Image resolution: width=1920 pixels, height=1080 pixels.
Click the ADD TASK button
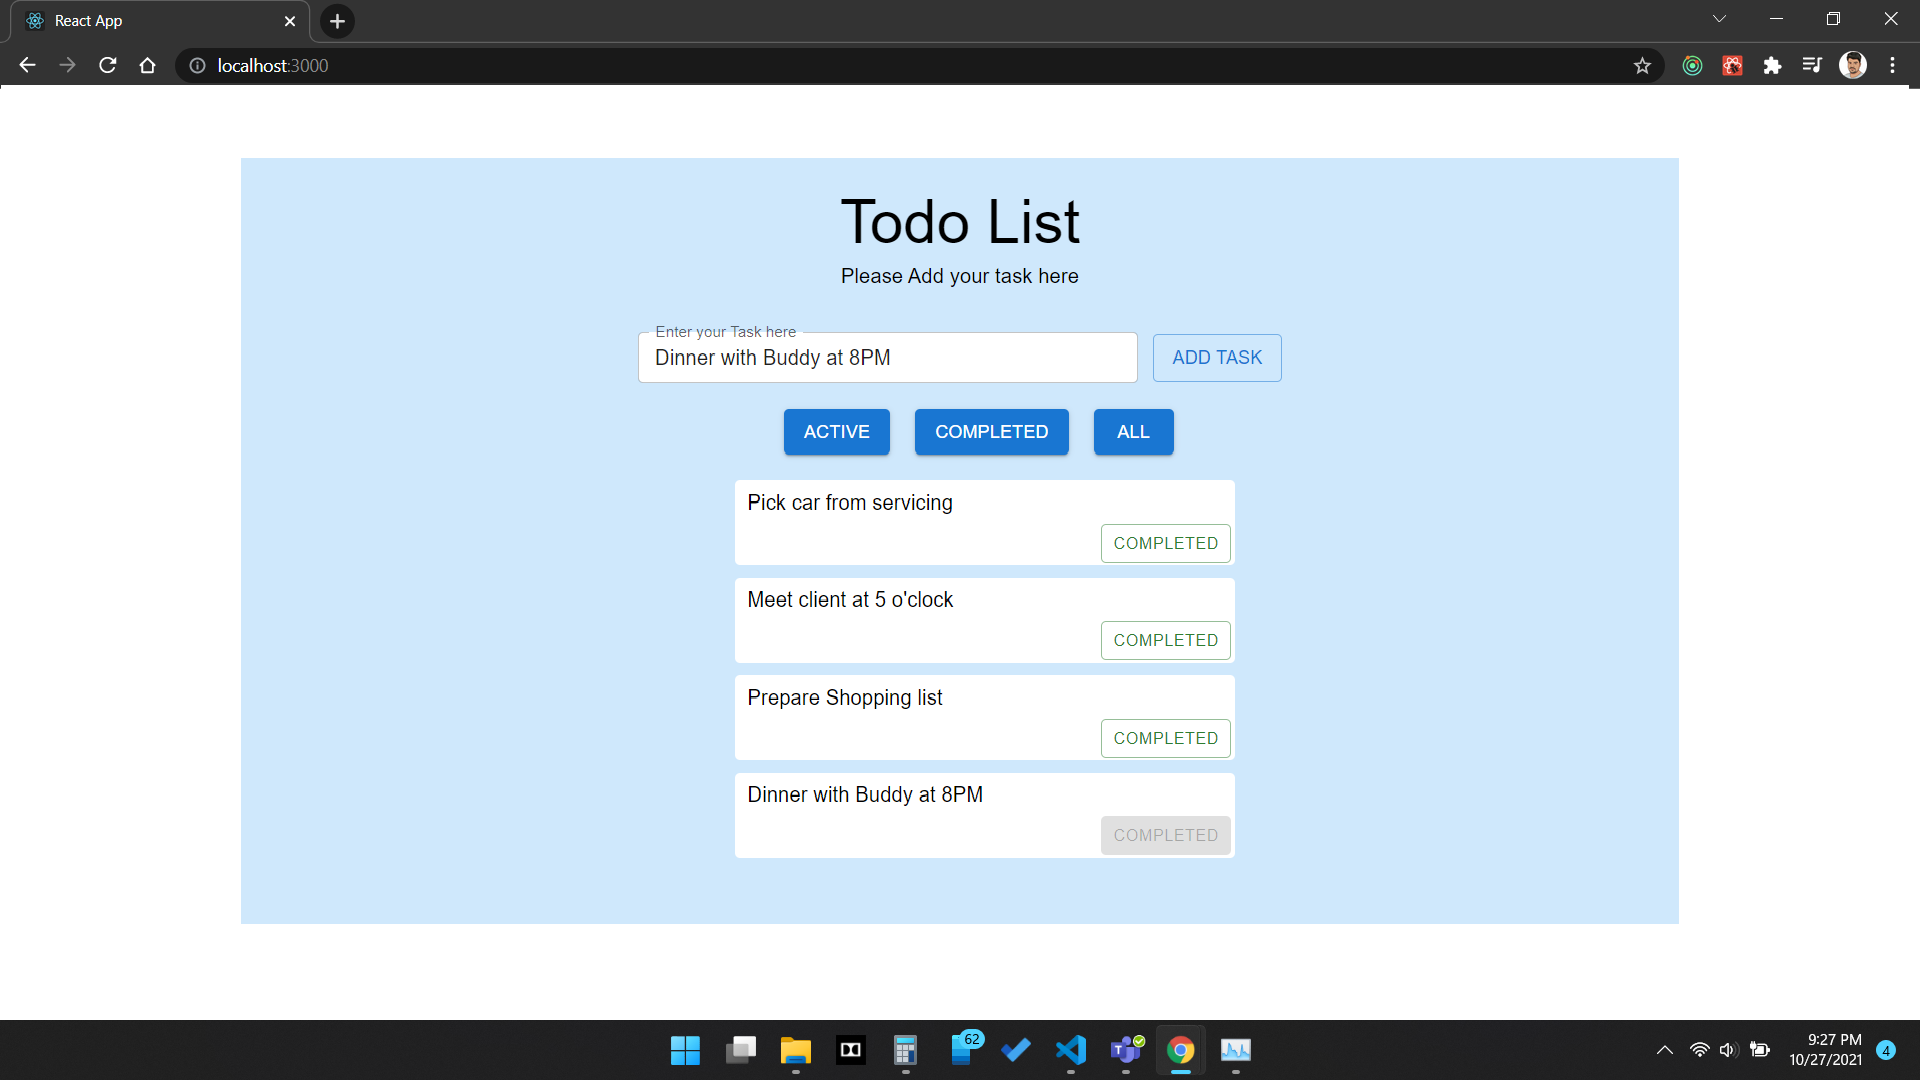(x=1216, y=357)
